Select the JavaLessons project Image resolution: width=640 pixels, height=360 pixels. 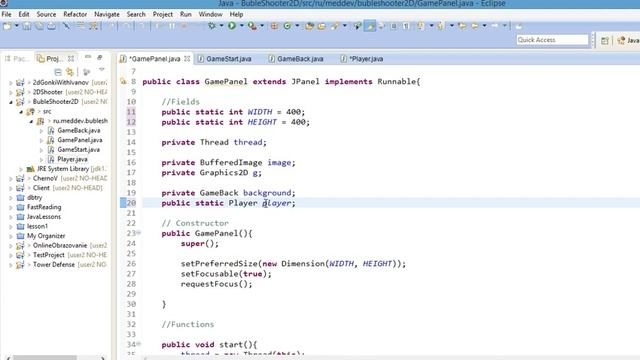[44, 217]
